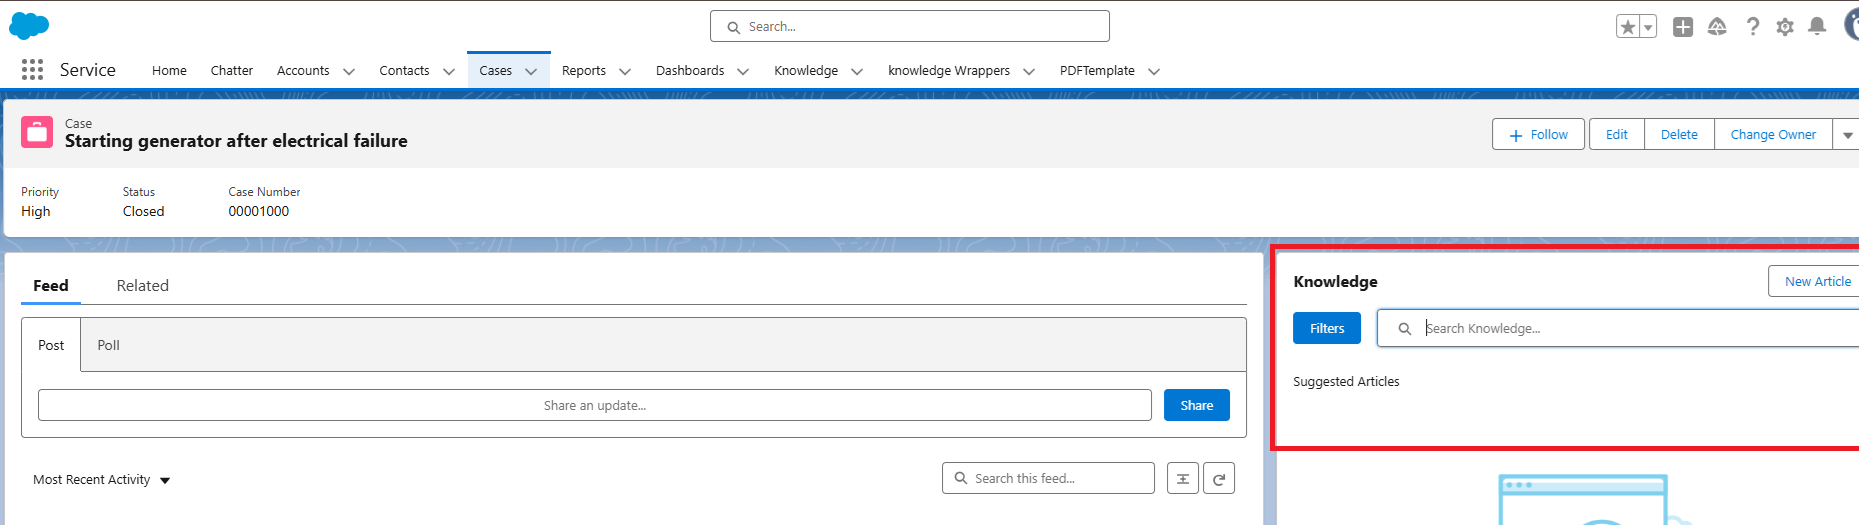The width and height of the screenshot is (1859, 525).
Task: Open the App Launcher grid icon
Action: coord(32,70)
